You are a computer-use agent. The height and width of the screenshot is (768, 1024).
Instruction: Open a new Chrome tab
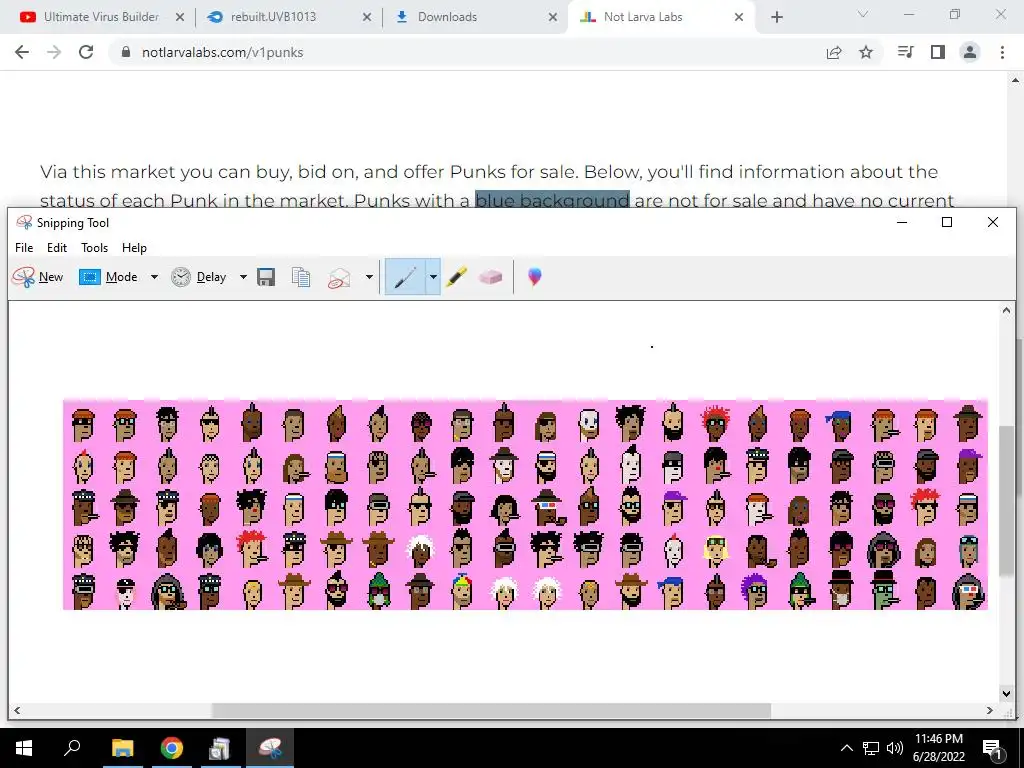776,17
